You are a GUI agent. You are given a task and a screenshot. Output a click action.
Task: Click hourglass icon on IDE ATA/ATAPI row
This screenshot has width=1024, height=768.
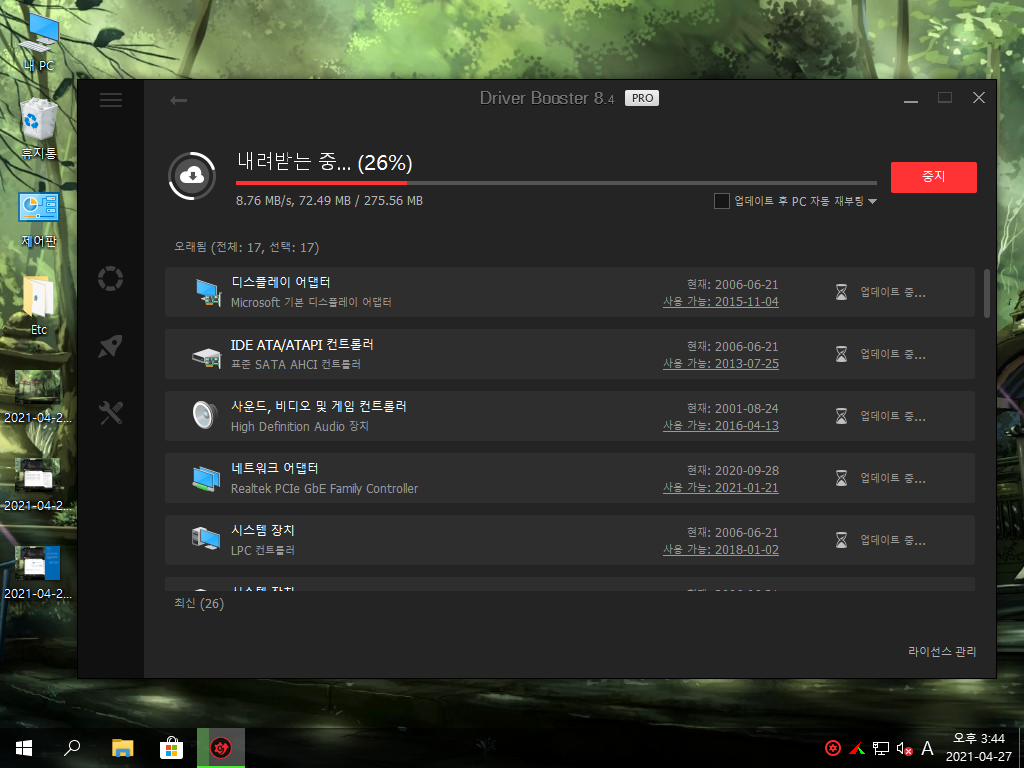click(841, 354)
